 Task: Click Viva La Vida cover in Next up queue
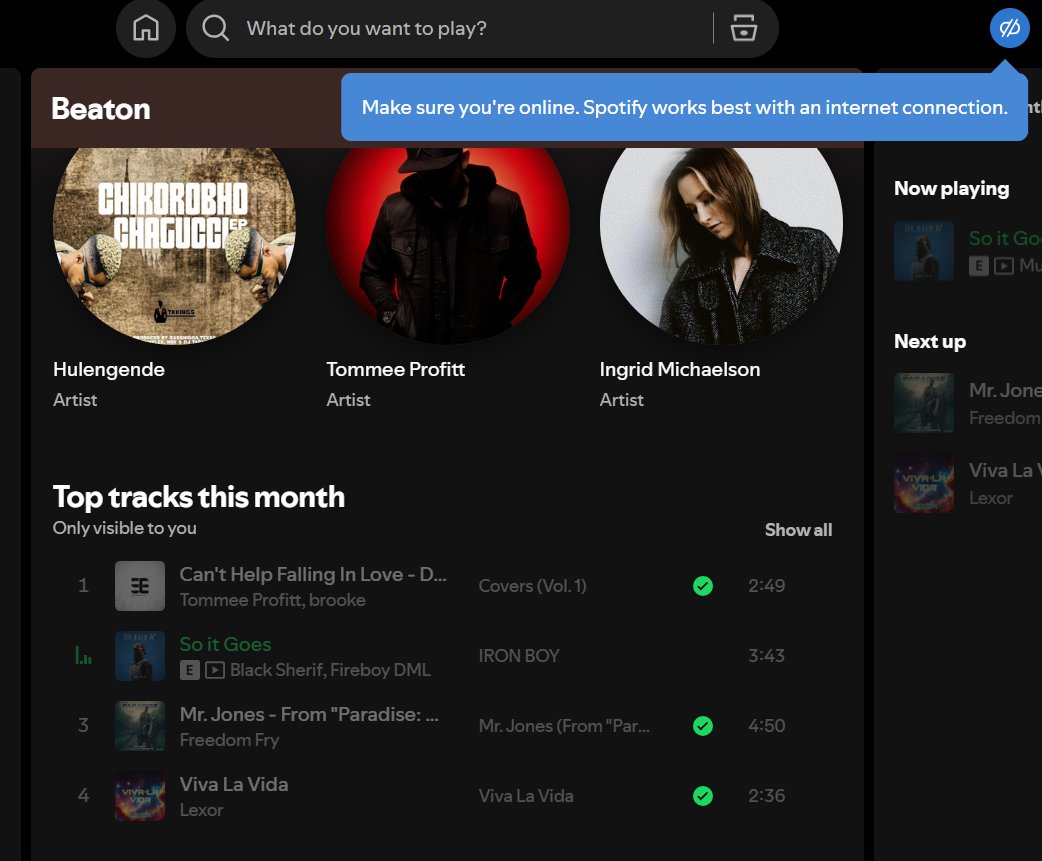tap(924, 484)
